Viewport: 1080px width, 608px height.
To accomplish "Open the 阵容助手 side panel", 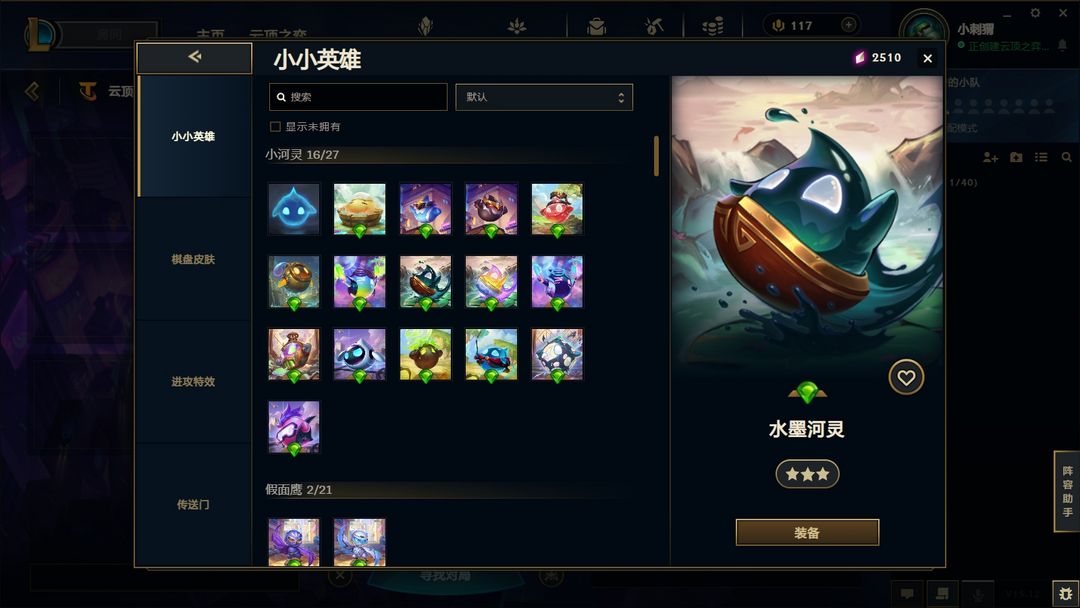I will click(1067, 491).
